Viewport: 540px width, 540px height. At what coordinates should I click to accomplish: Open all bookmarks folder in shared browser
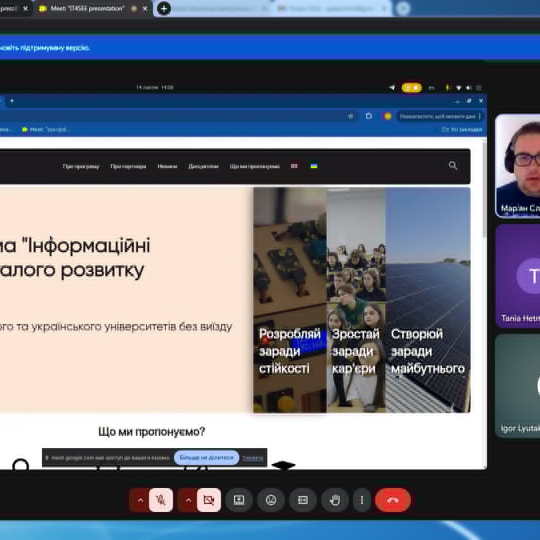[462, 129]
